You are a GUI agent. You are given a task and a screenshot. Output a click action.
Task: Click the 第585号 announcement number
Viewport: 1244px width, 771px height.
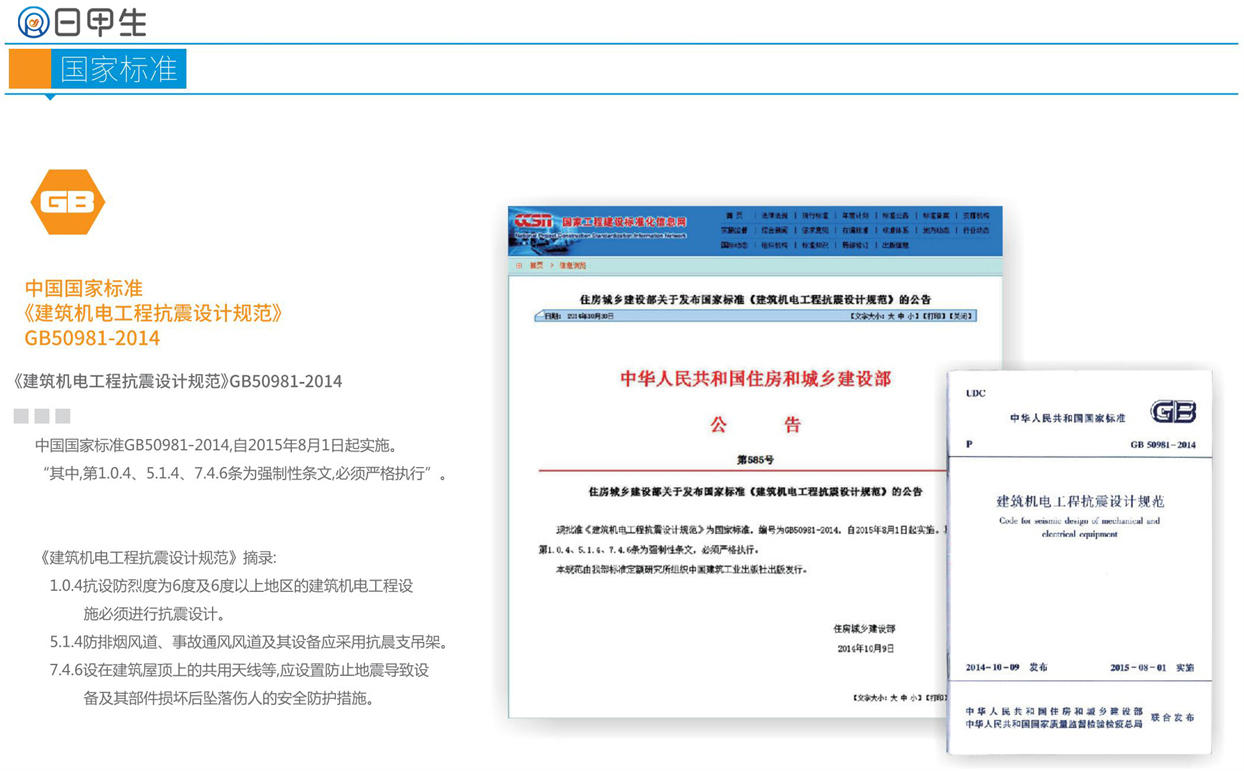[755, 460]
